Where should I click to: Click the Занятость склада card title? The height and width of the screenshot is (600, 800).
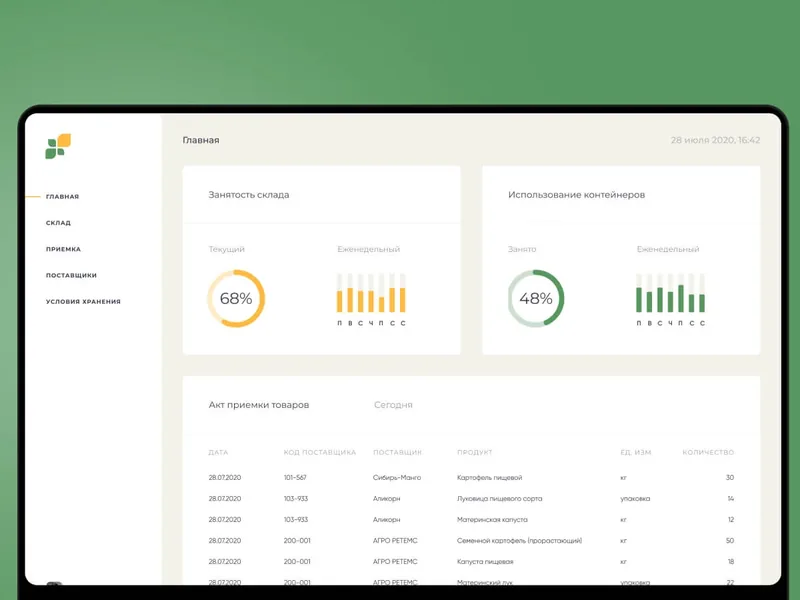[x=248, y=194]
